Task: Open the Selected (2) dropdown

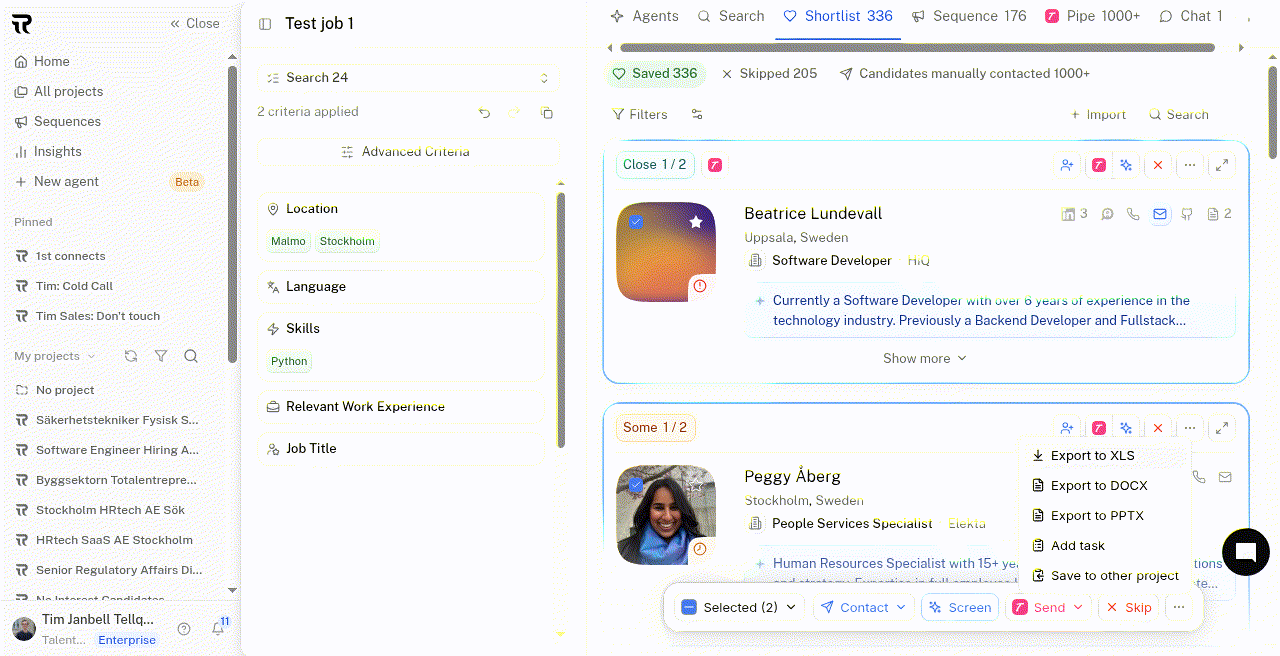Action: coord(739,607)
